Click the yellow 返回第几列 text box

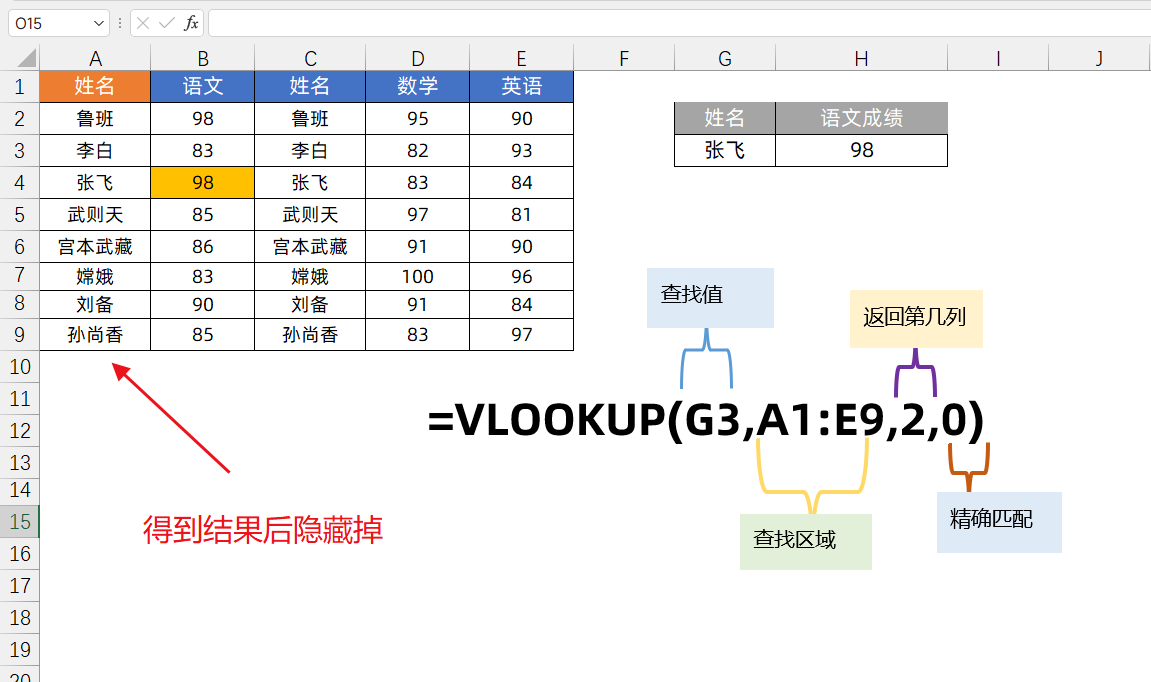coord(916,318)
